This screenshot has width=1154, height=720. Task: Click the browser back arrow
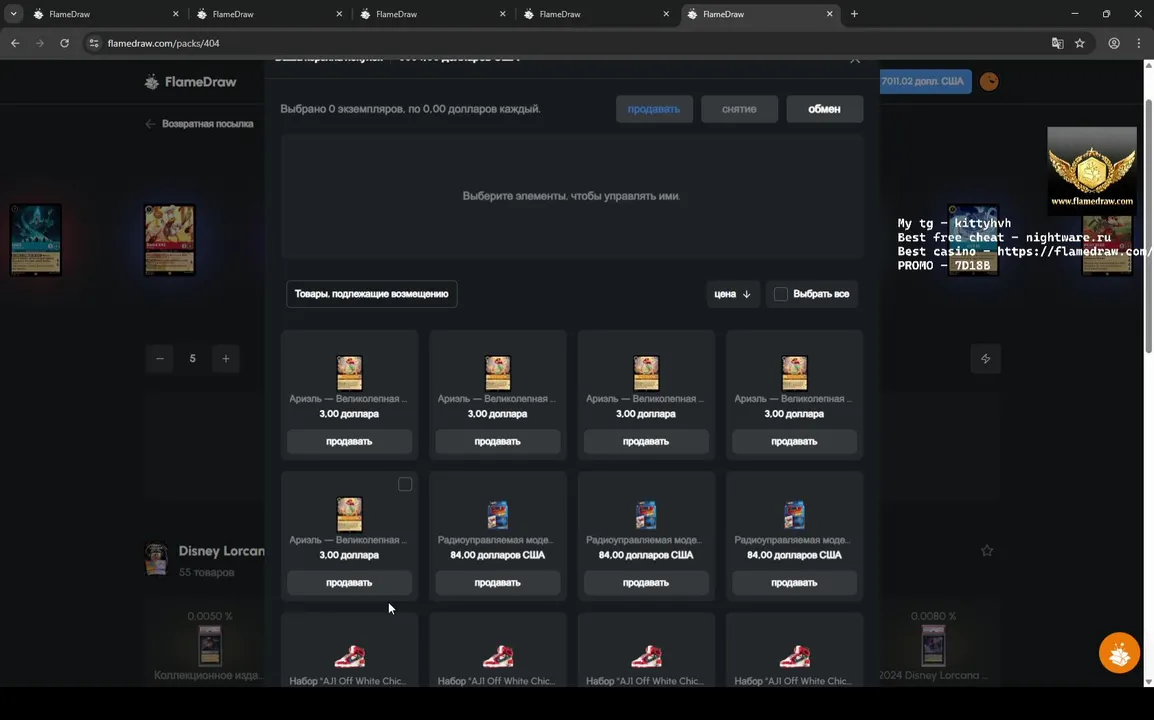[15, 43]
